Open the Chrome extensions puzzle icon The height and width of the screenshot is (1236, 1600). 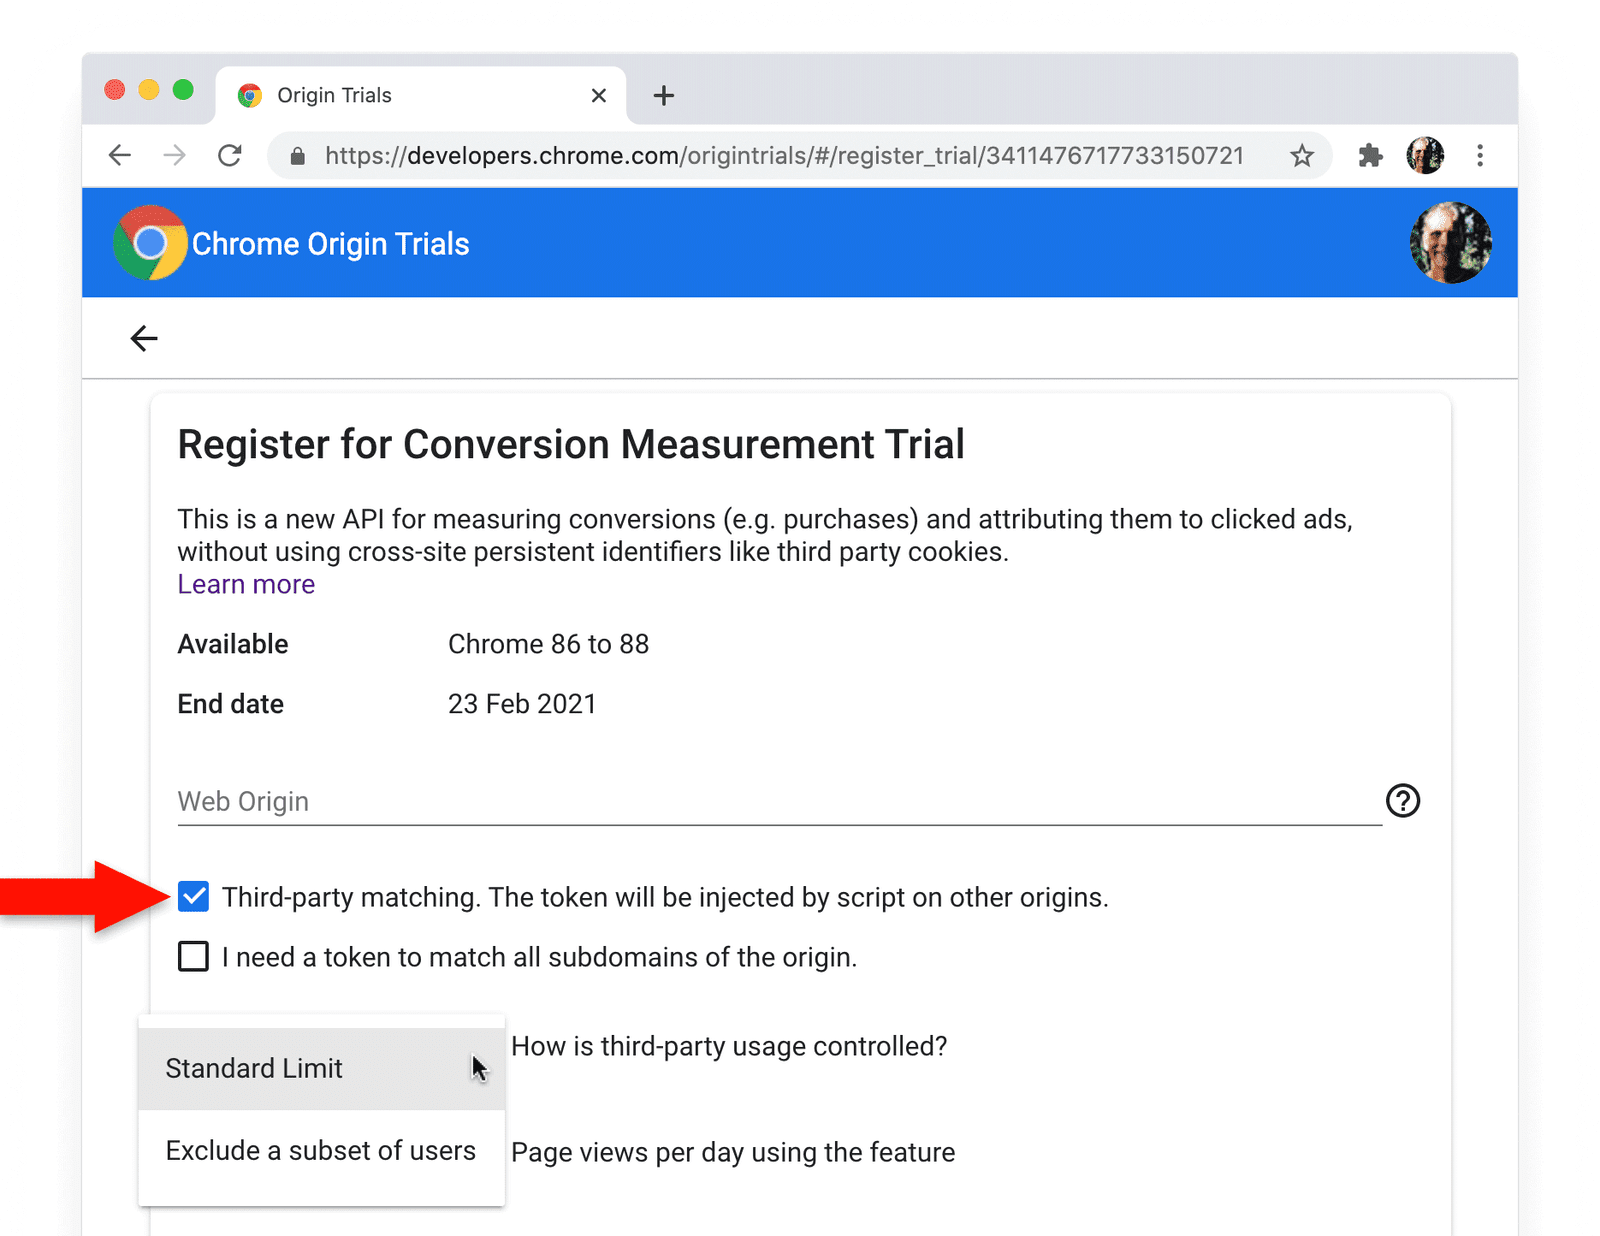(x=1369, y=155)
